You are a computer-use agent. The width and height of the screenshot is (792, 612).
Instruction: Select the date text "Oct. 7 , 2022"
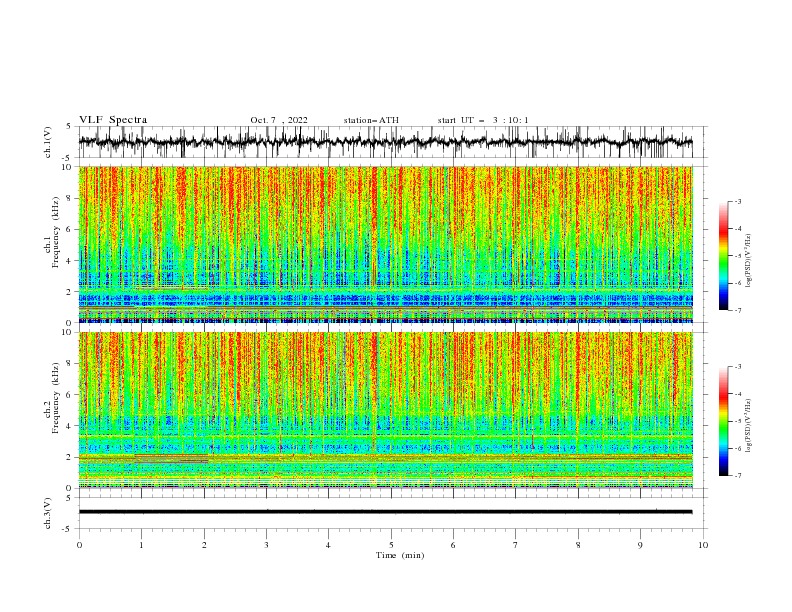coord(278,120)
